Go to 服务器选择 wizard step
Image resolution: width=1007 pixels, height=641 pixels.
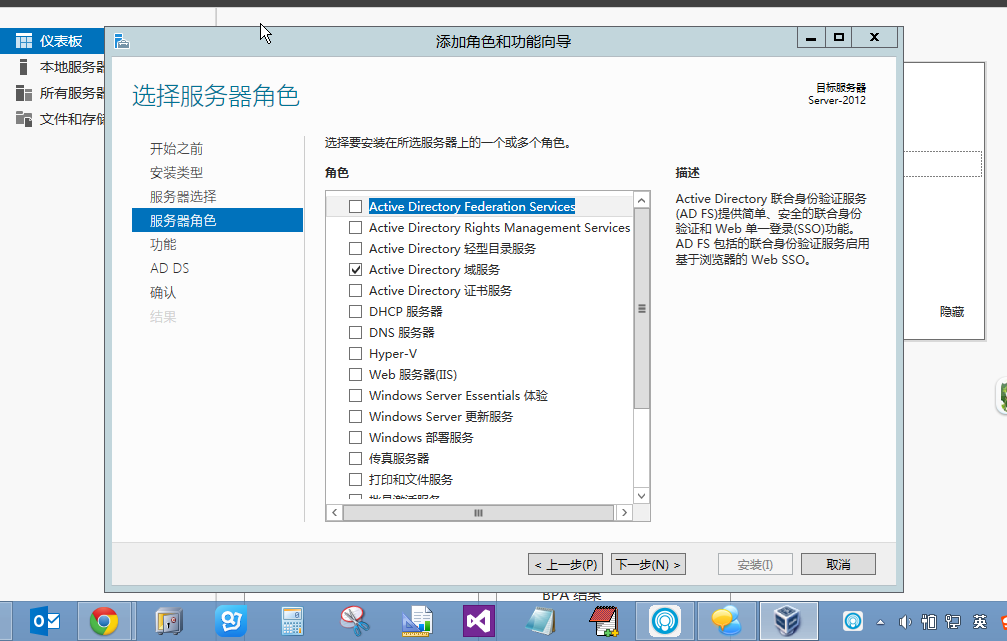tap(183, 197)
